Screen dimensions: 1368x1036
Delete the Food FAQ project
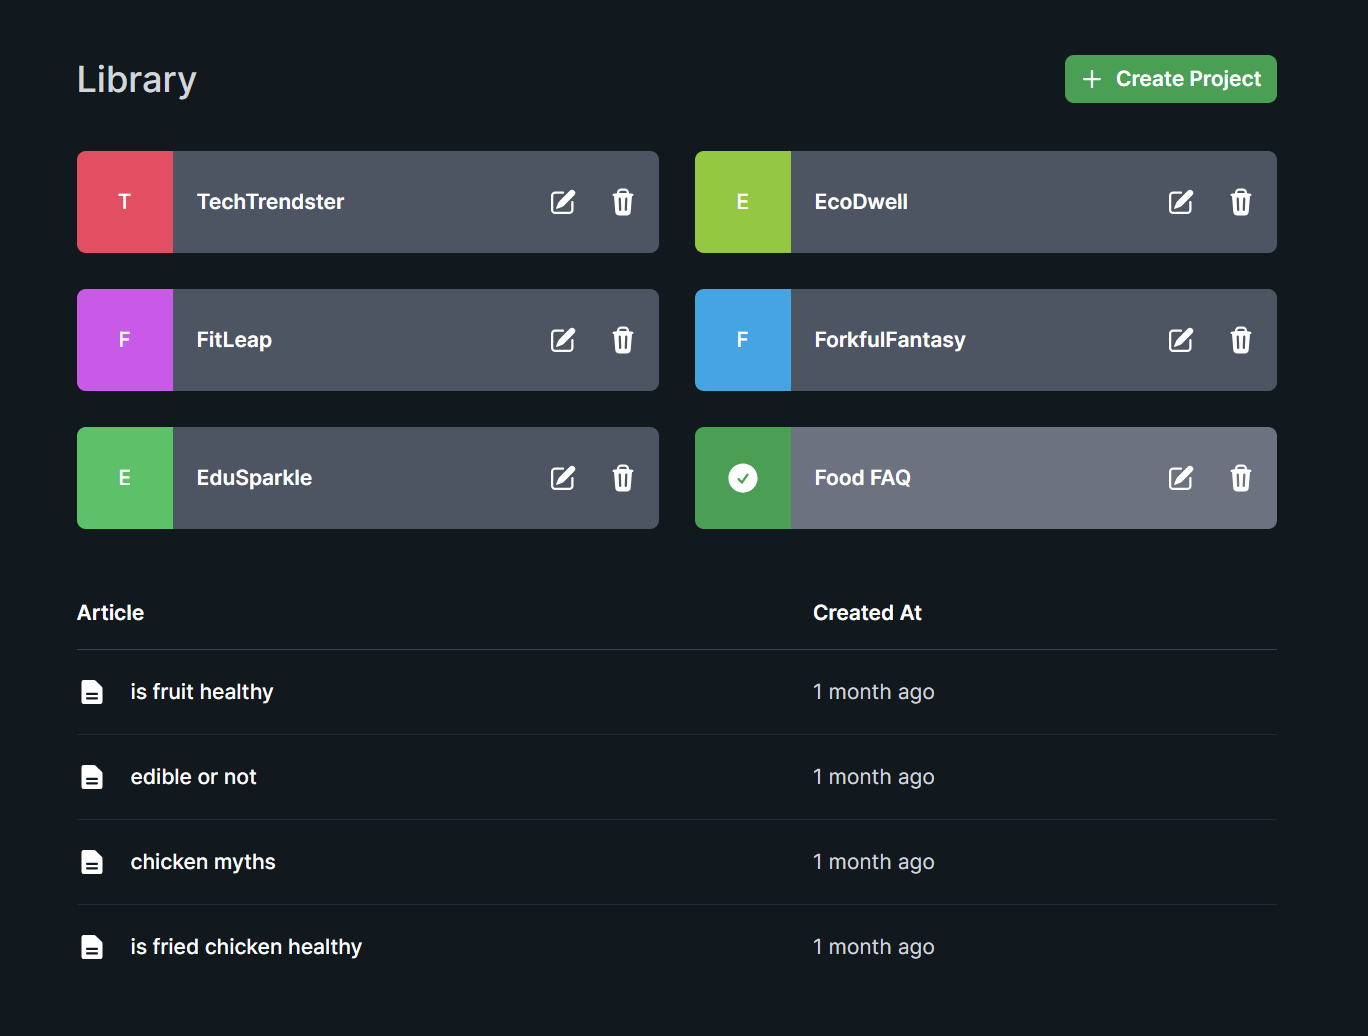pos(1241,478)
